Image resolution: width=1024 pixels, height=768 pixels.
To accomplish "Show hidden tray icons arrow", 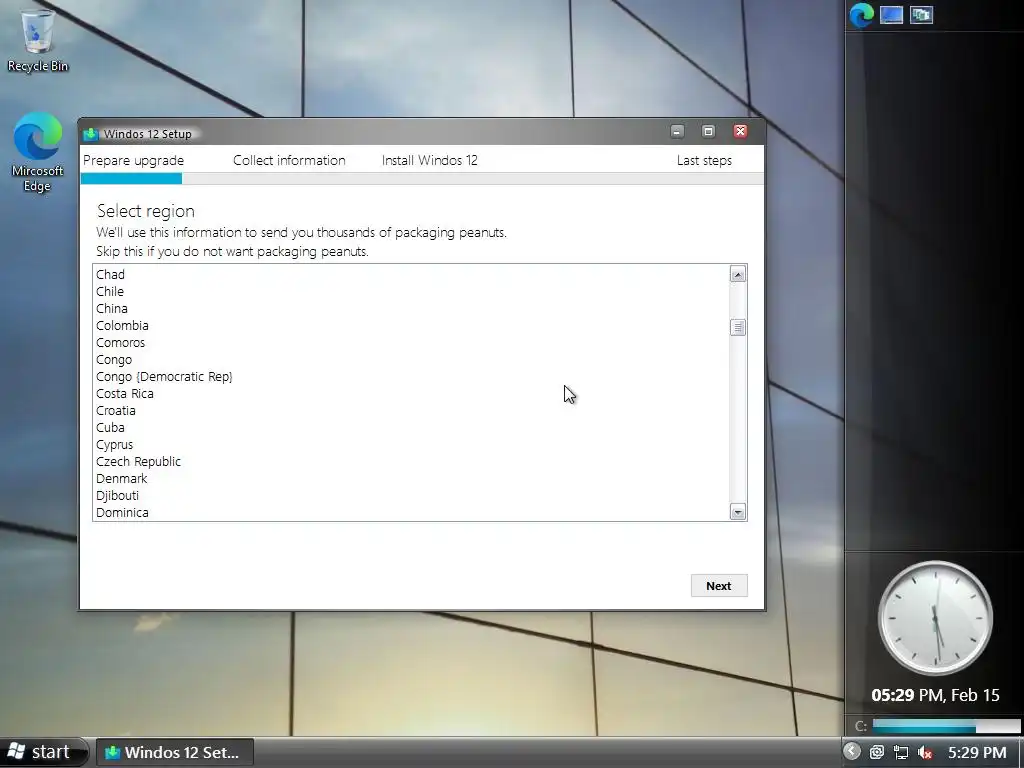I will pos(852,752).
